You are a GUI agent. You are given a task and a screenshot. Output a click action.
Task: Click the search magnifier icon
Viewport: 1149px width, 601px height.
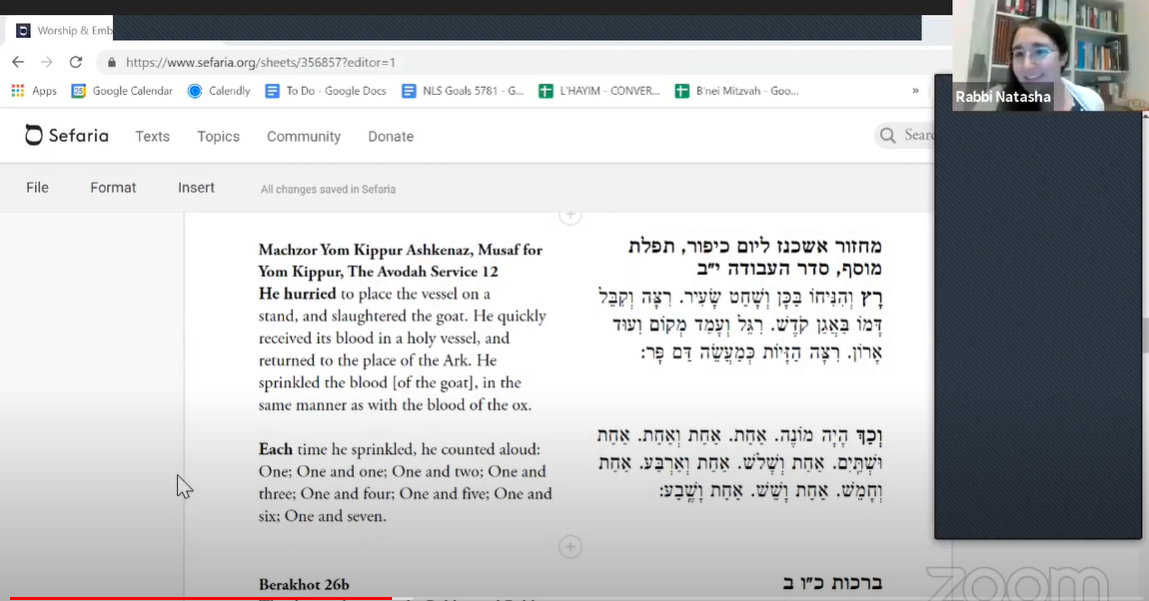(887, 136)
